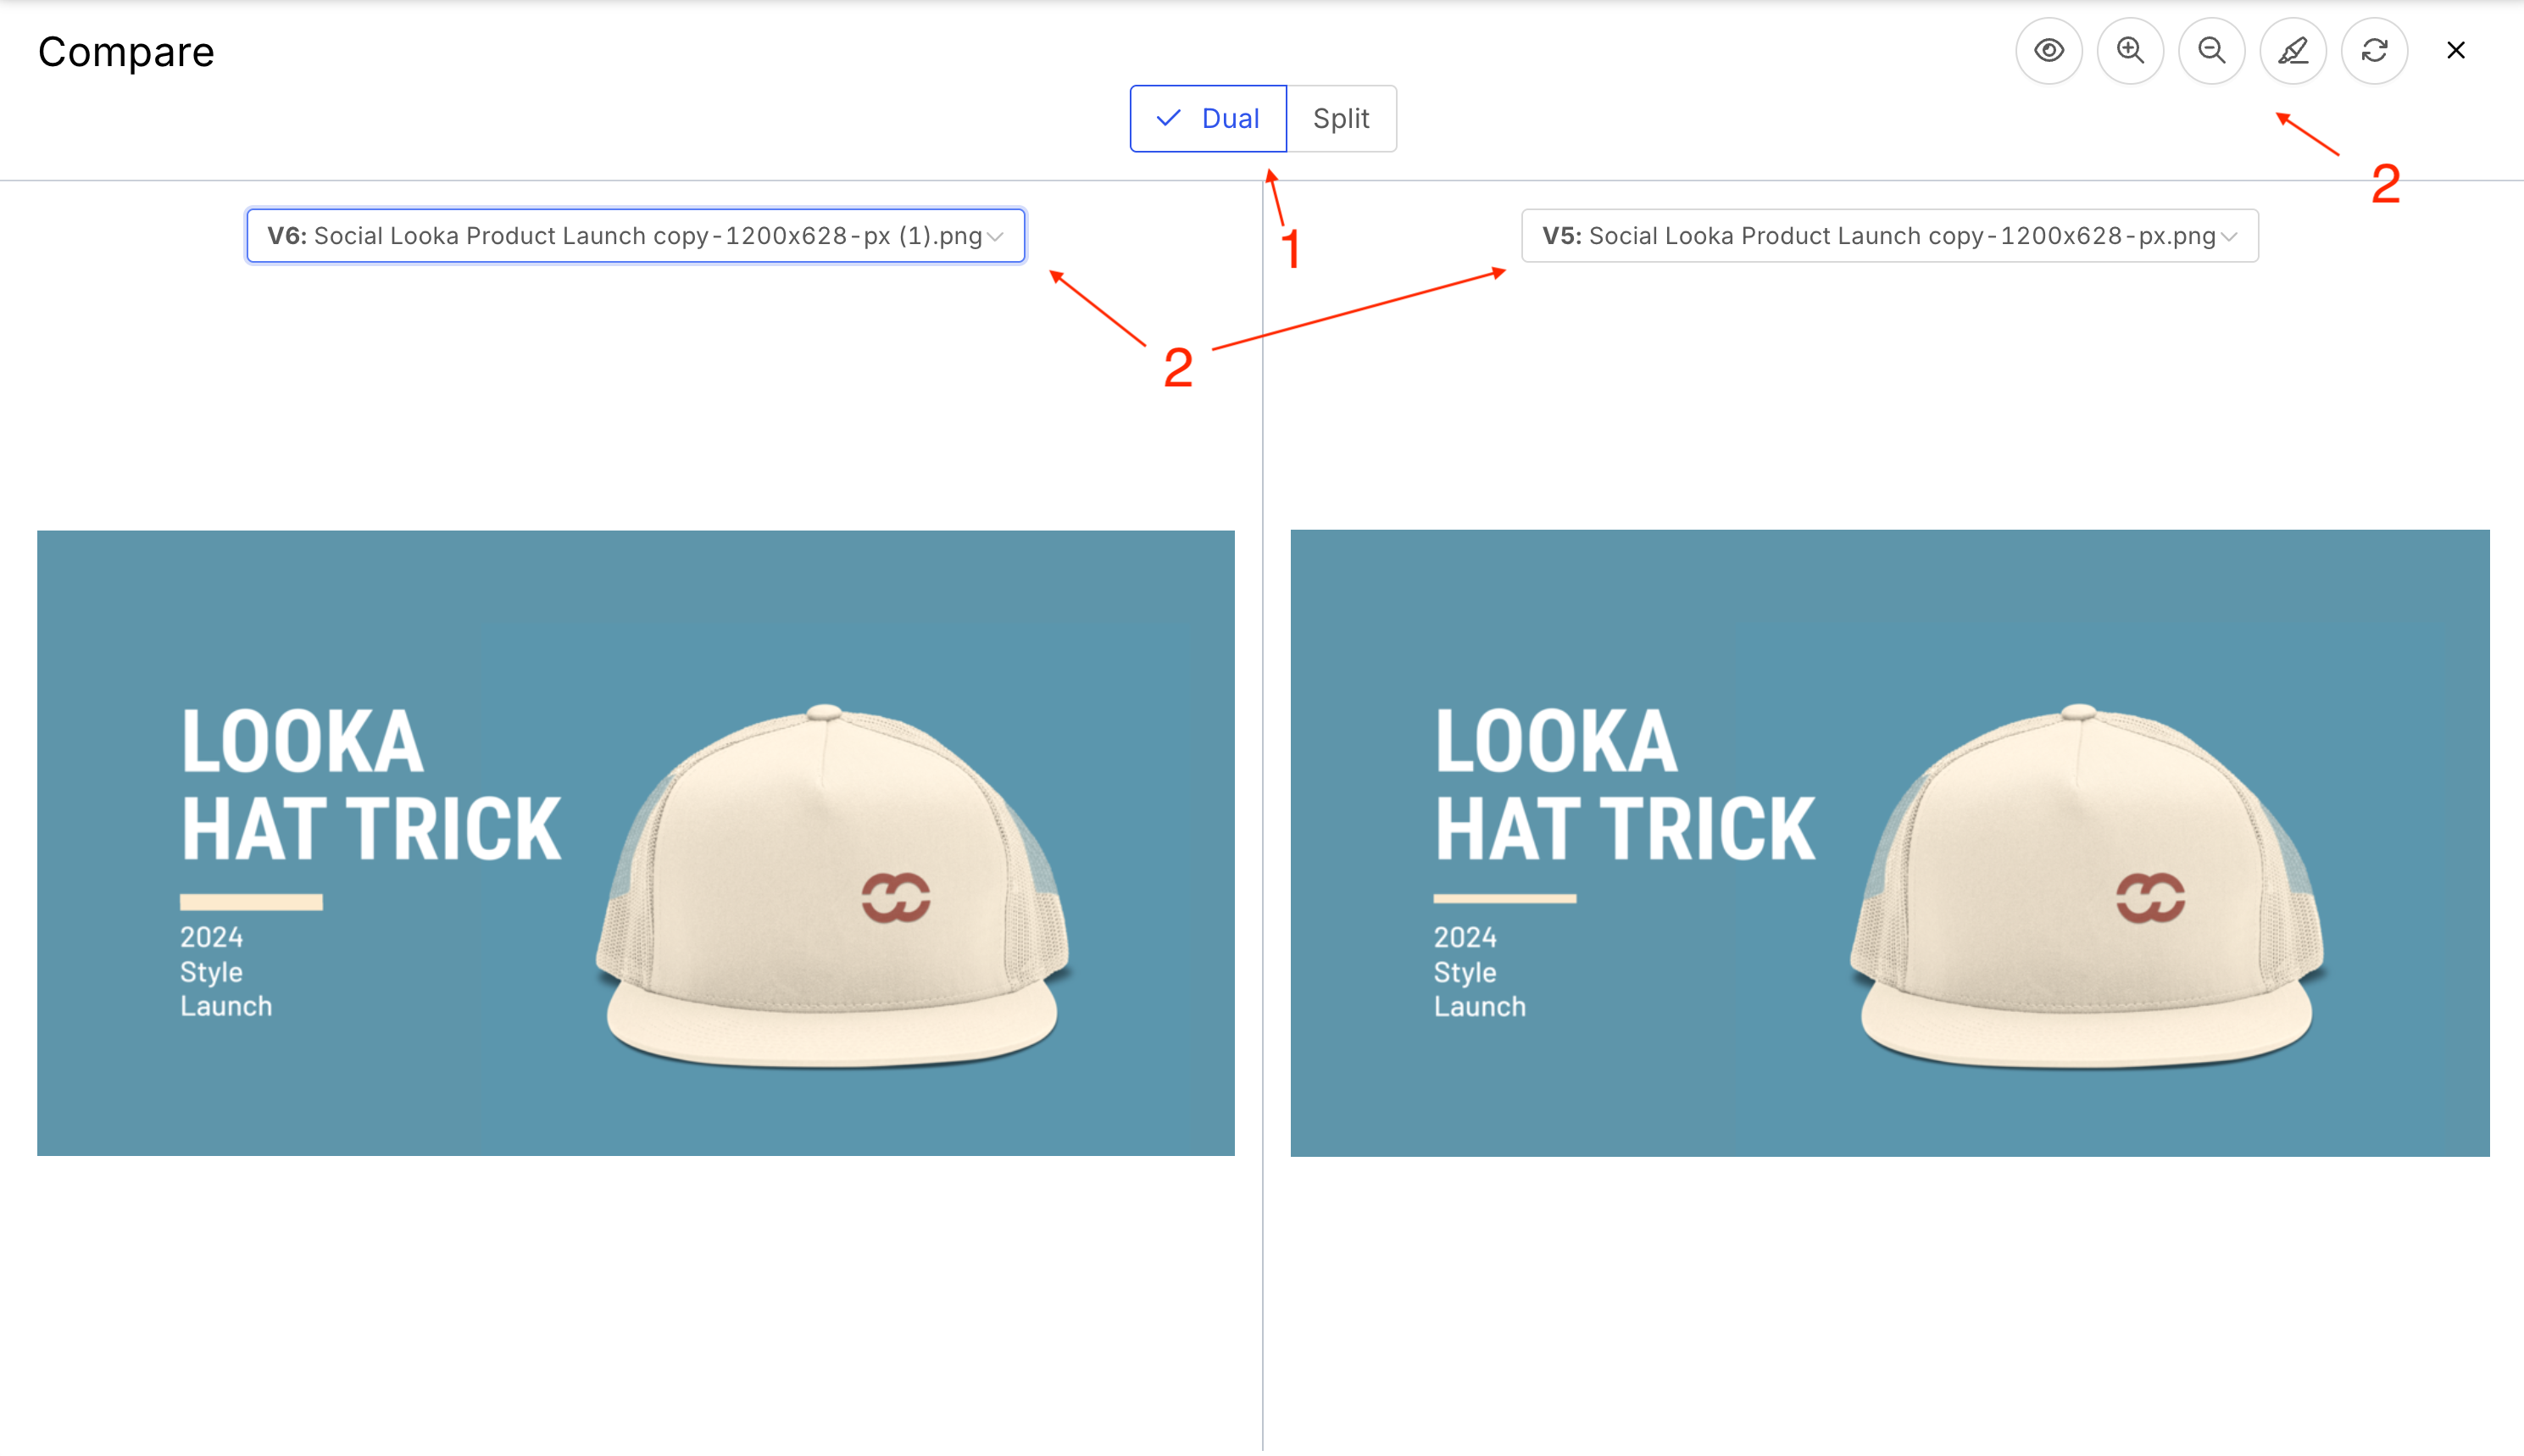This screenshot has width=2524, height=1456.
Task: Click the checkmark on the Dual button
Action: tap(1168, 118)
